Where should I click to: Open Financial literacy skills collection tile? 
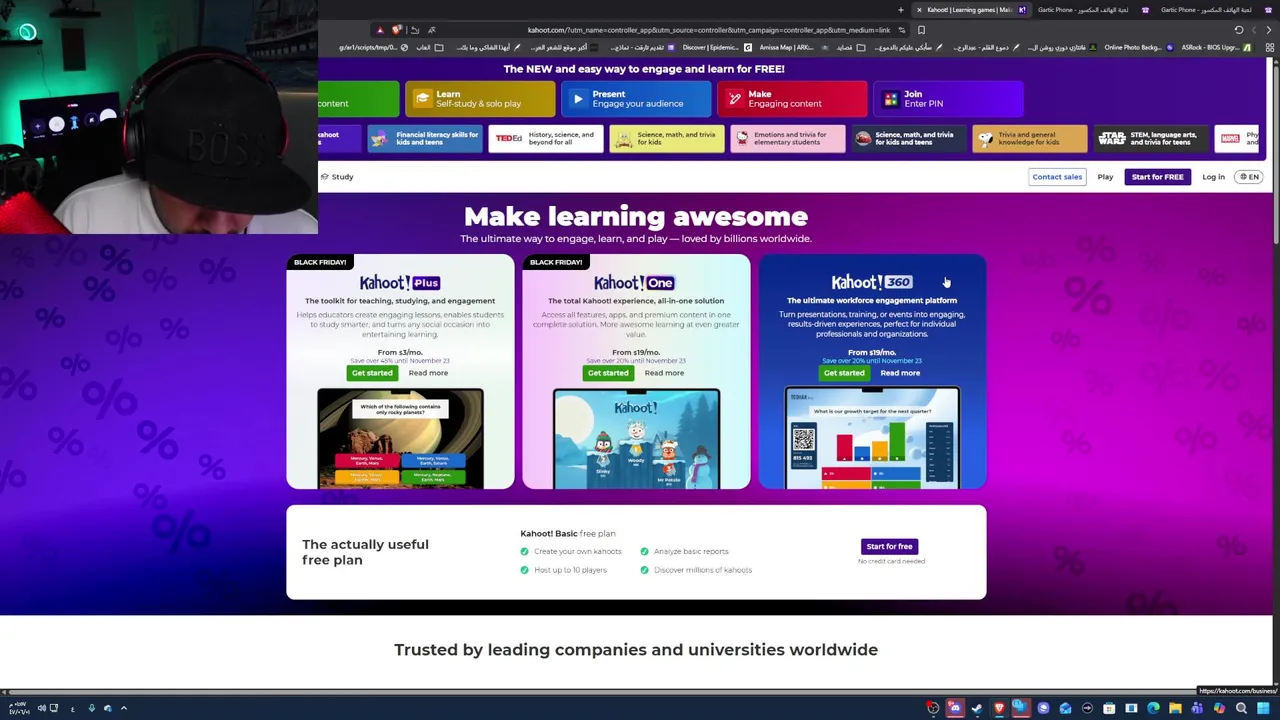pyautogui.click(x=425, y=139)
